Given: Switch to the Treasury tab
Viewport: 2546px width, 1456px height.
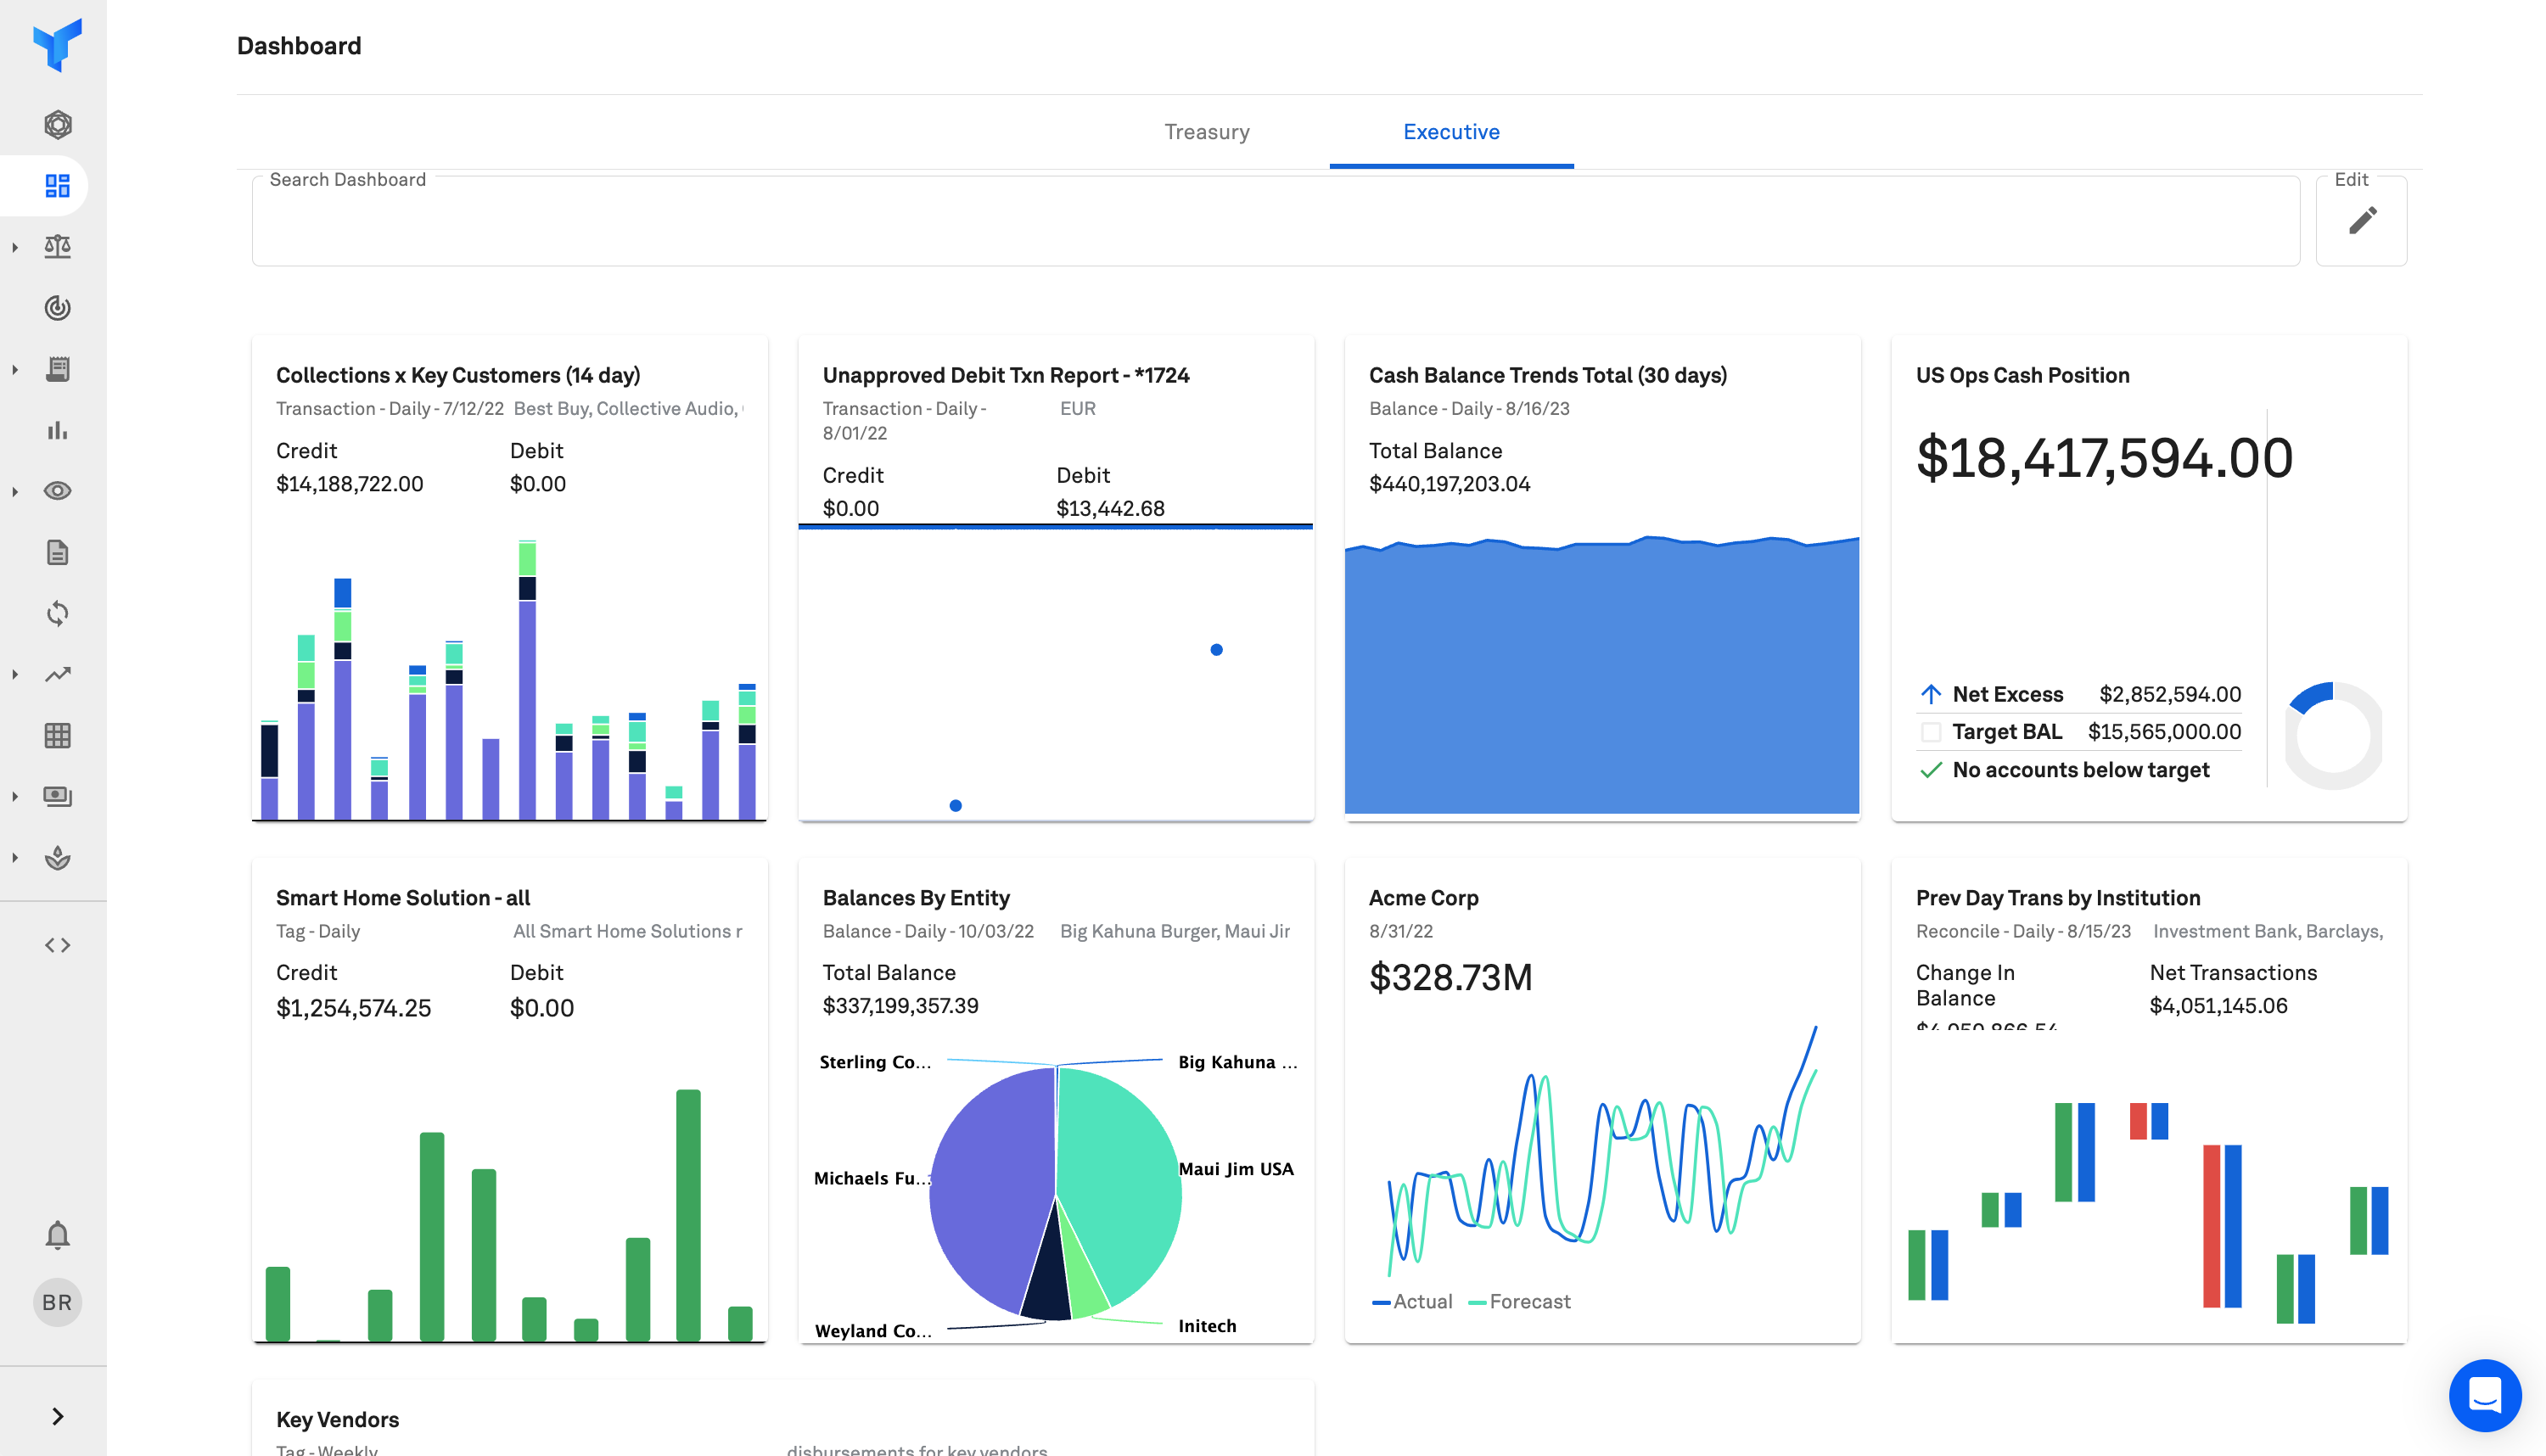Looking at the screenshot, I should pos(1206,132).
